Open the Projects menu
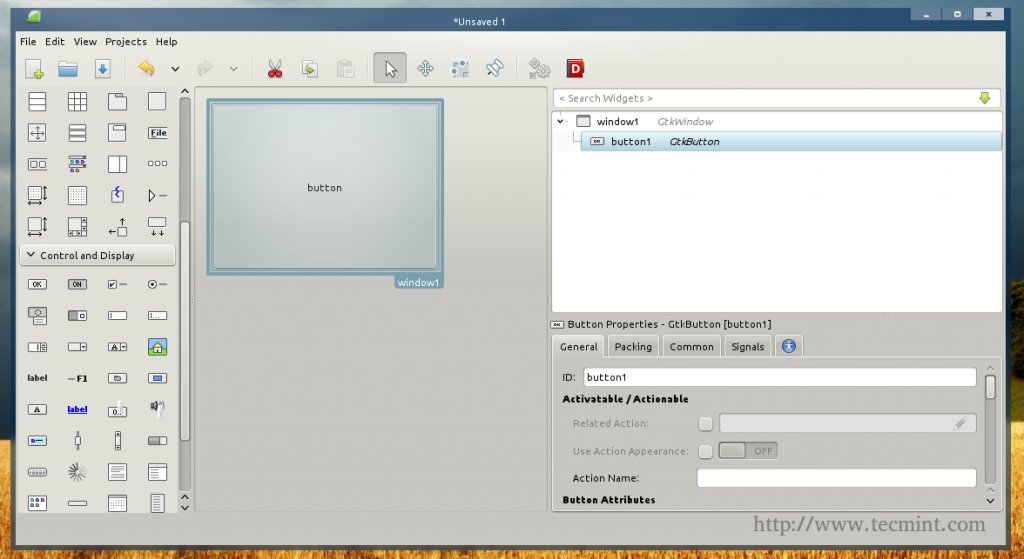This screenshot has width=1024, height=559. pyautogui.click(x=125, y=42)
